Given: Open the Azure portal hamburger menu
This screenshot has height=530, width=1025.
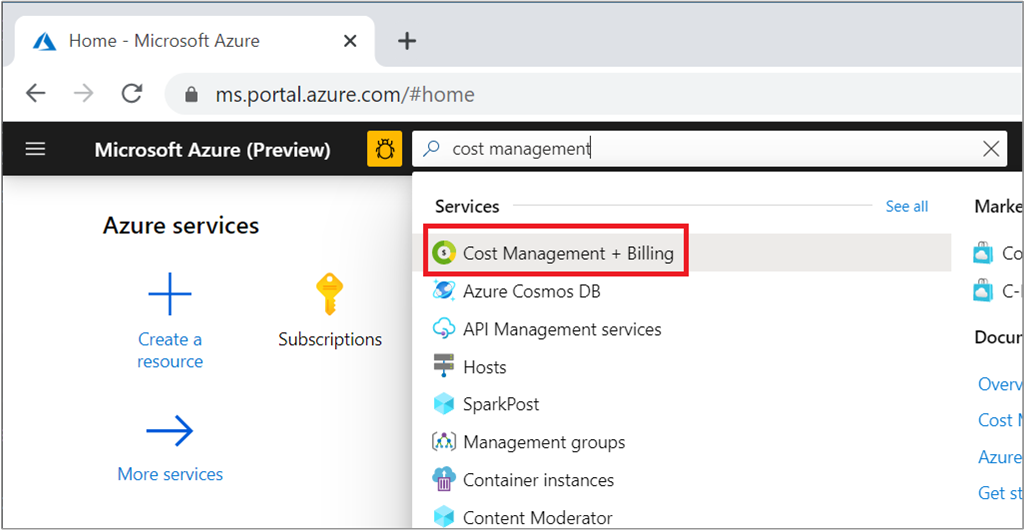Looking at the screenshot, I should coord(36,149).
